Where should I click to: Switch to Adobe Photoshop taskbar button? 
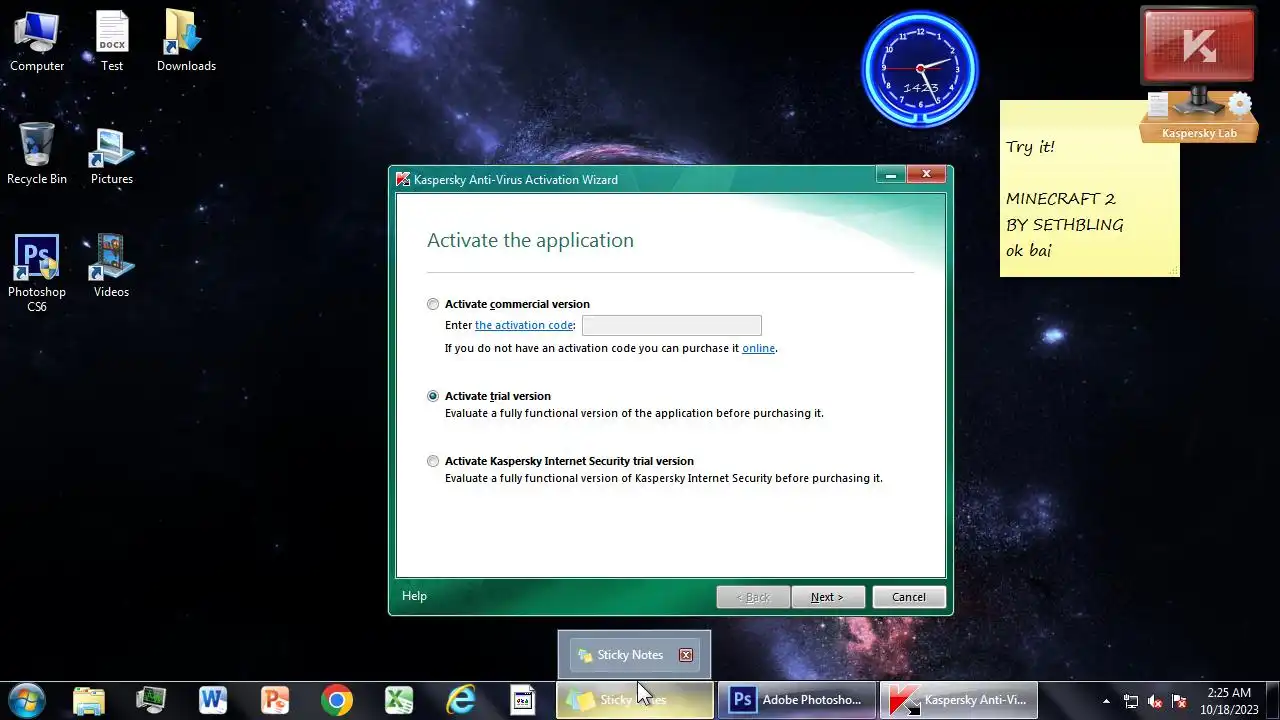(797, 700)
